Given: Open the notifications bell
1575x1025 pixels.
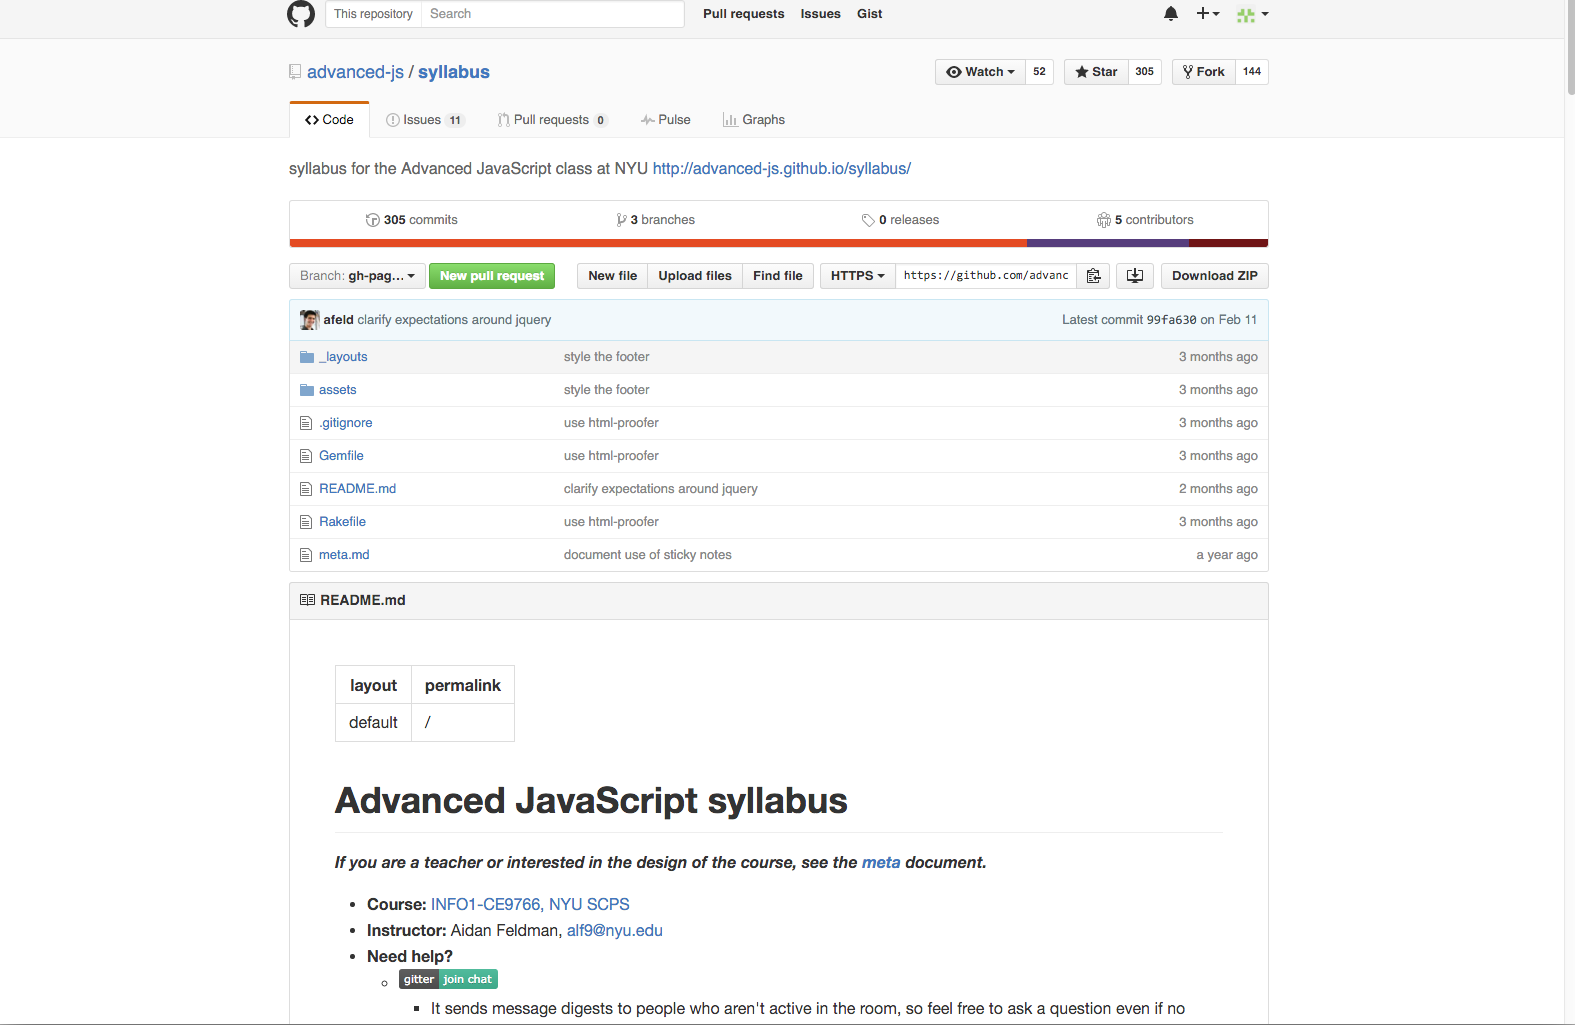Looking at the screenshot, I should (1171, 13).
